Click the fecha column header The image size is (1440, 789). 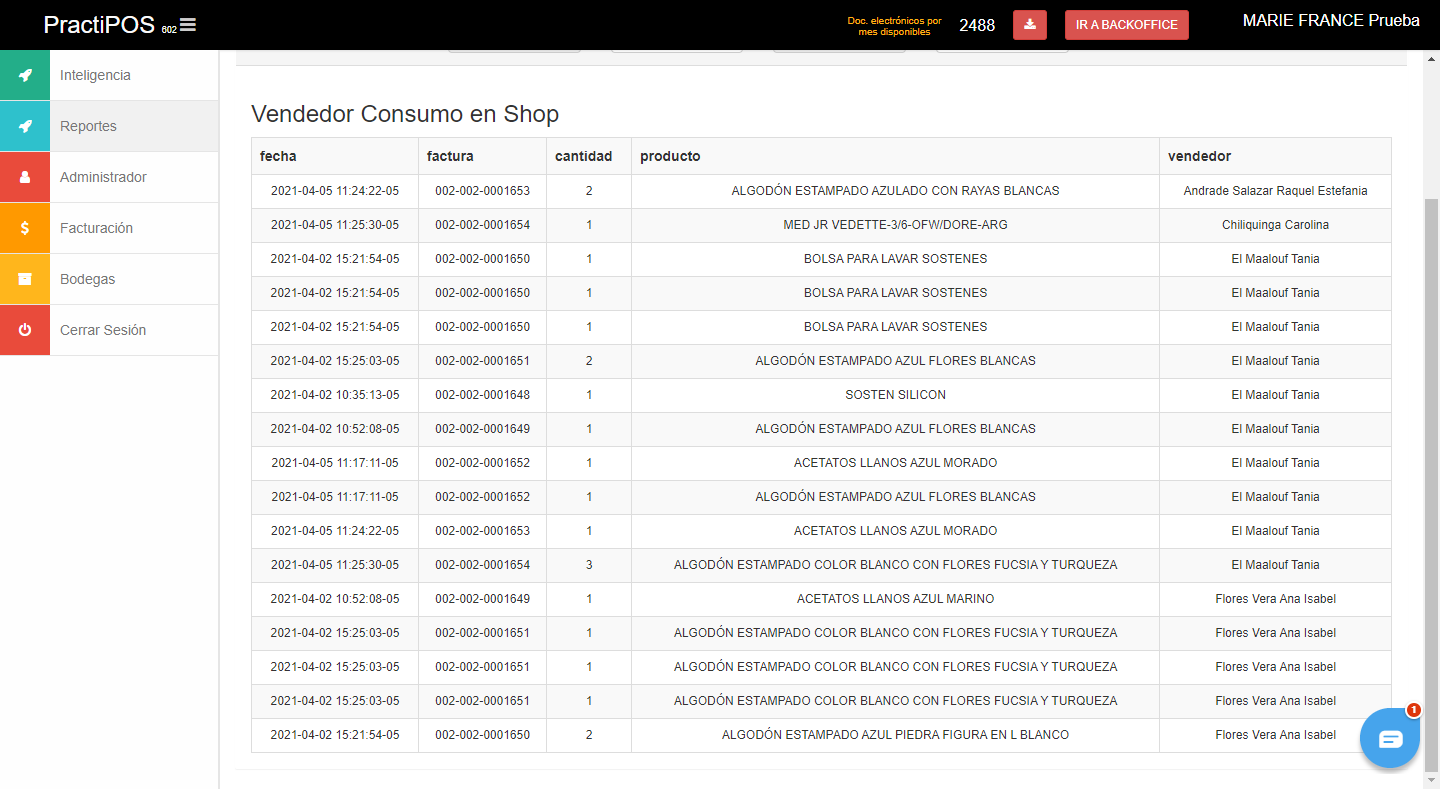(x=278, y=156)
